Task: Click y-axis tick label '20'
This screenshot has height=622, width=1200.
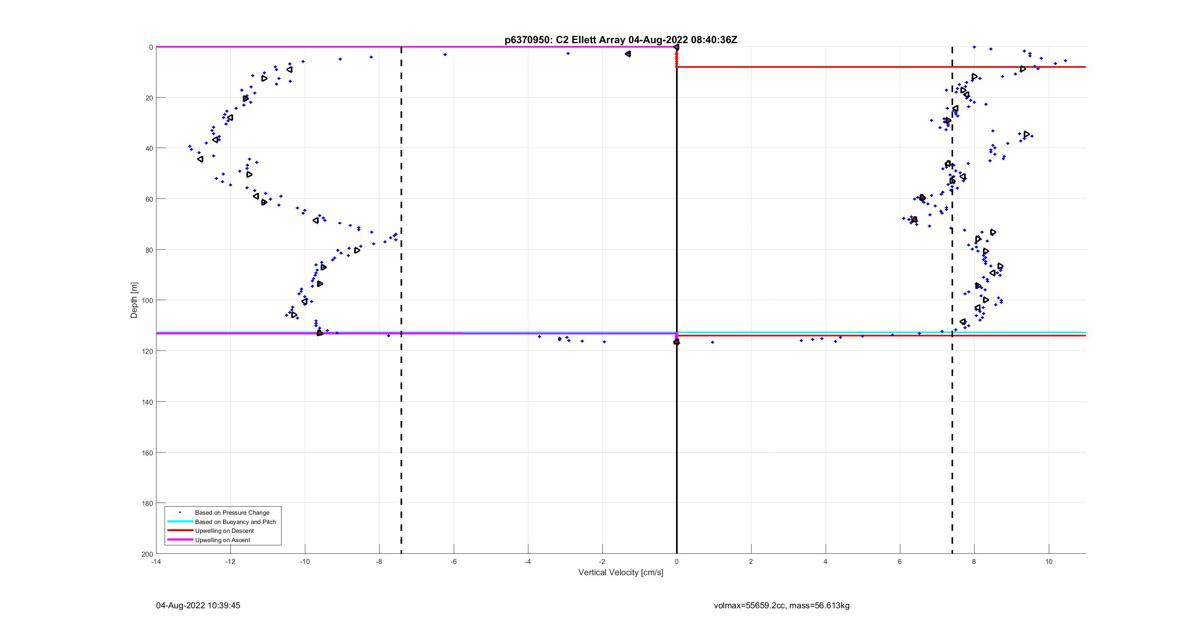Action: point(148,98)
